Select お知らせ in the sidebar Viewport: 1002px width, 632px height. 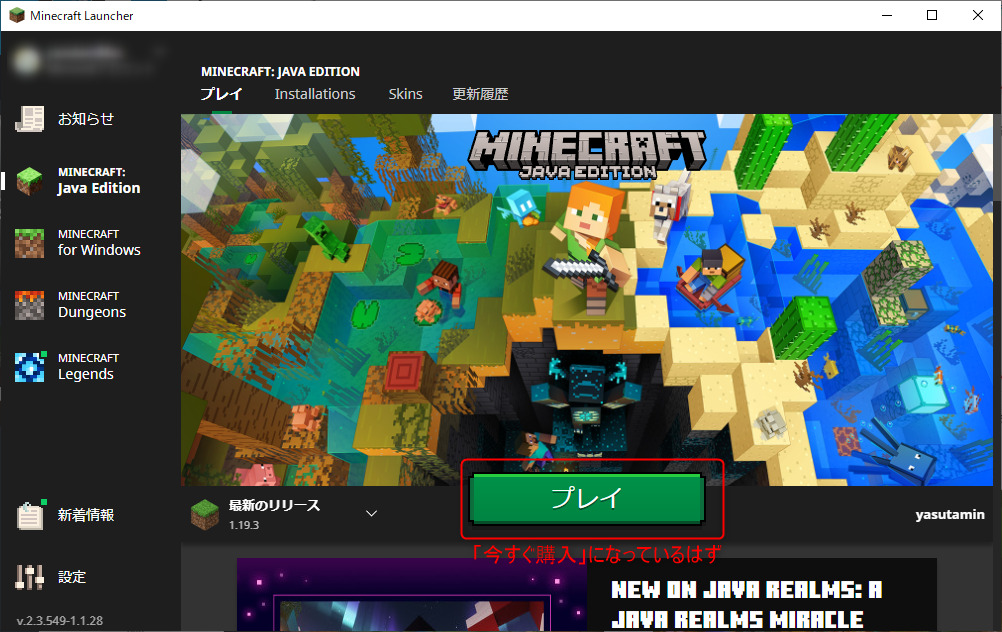(86, 119)
